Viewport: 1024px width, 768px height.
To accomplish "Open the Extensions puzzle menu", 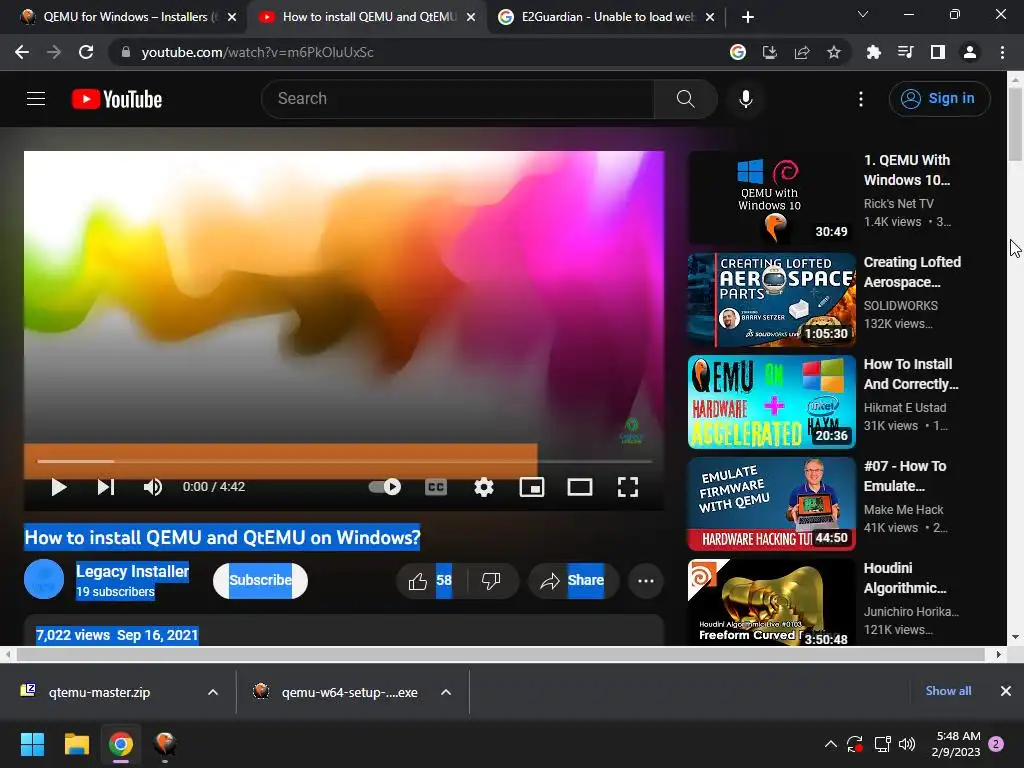I will click(x=873, y=52).
